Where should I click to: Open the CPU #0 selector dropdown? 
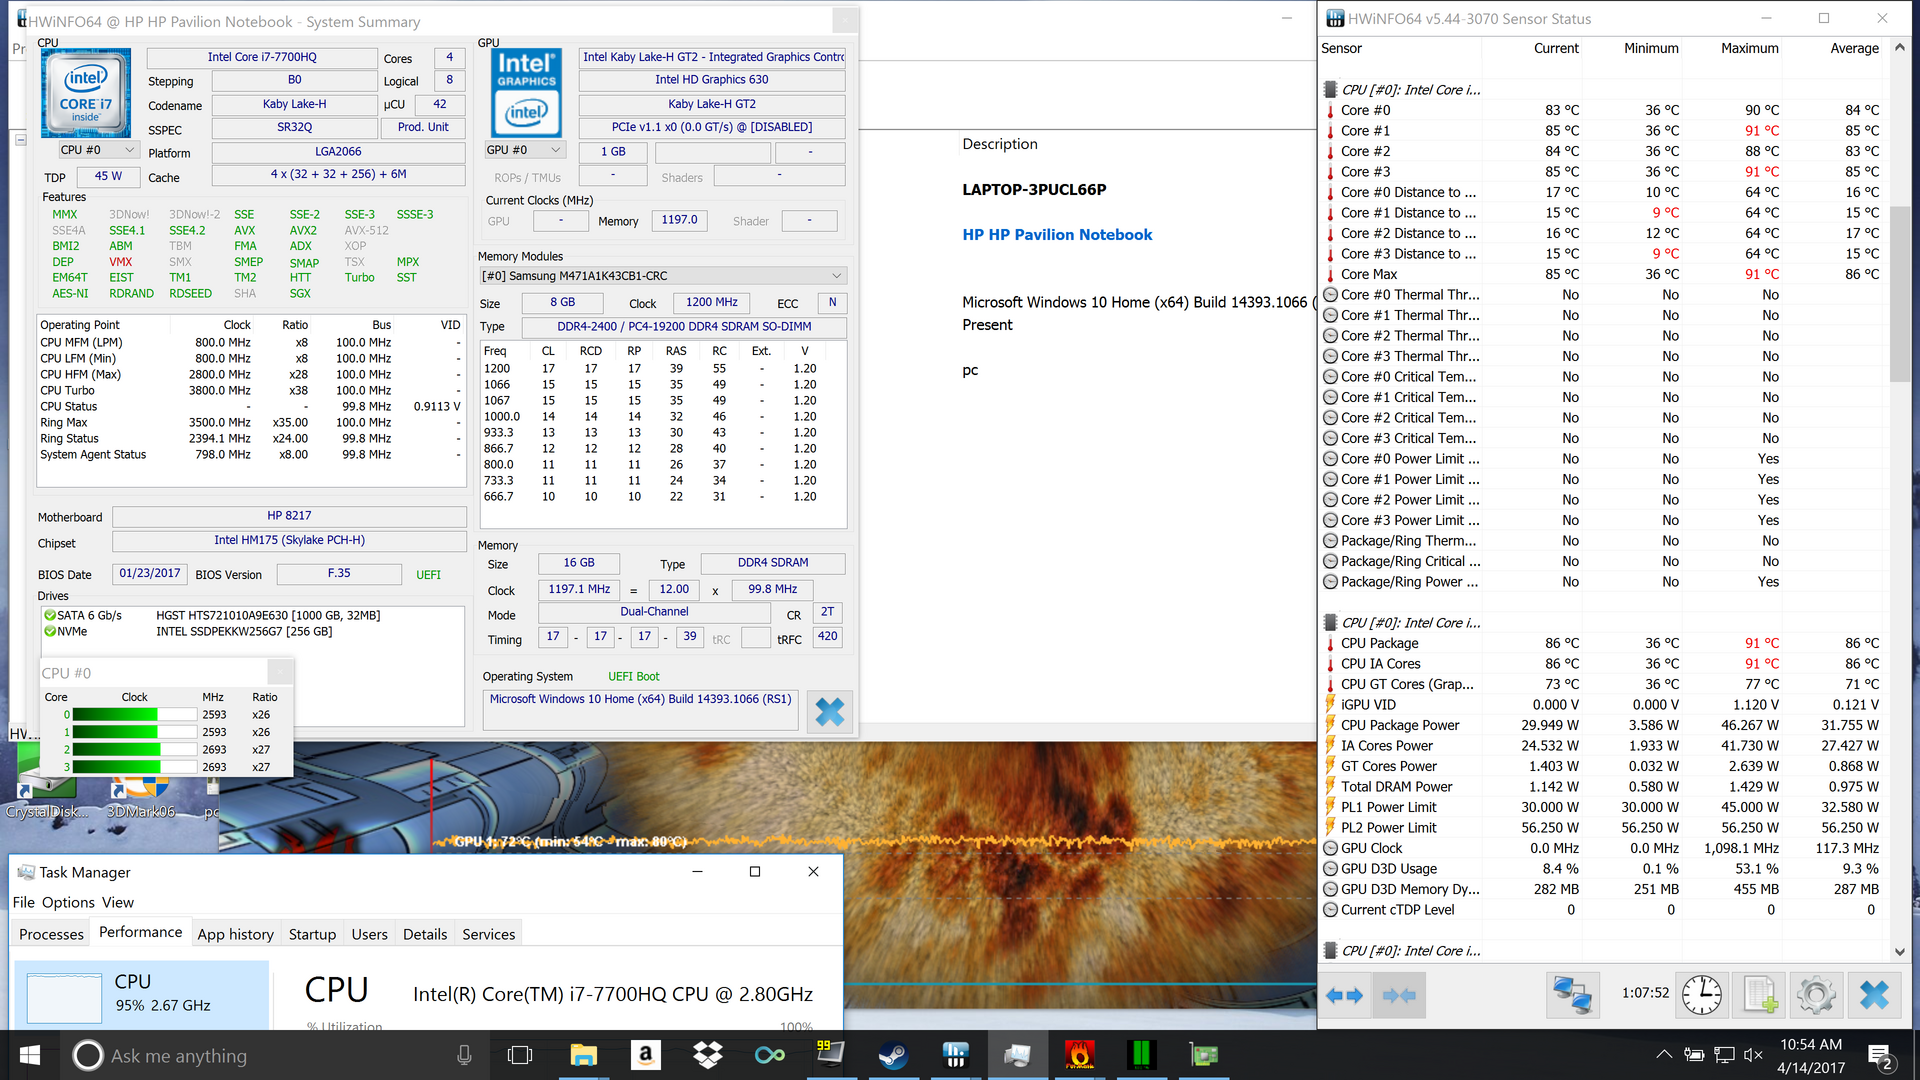point(98,150)
